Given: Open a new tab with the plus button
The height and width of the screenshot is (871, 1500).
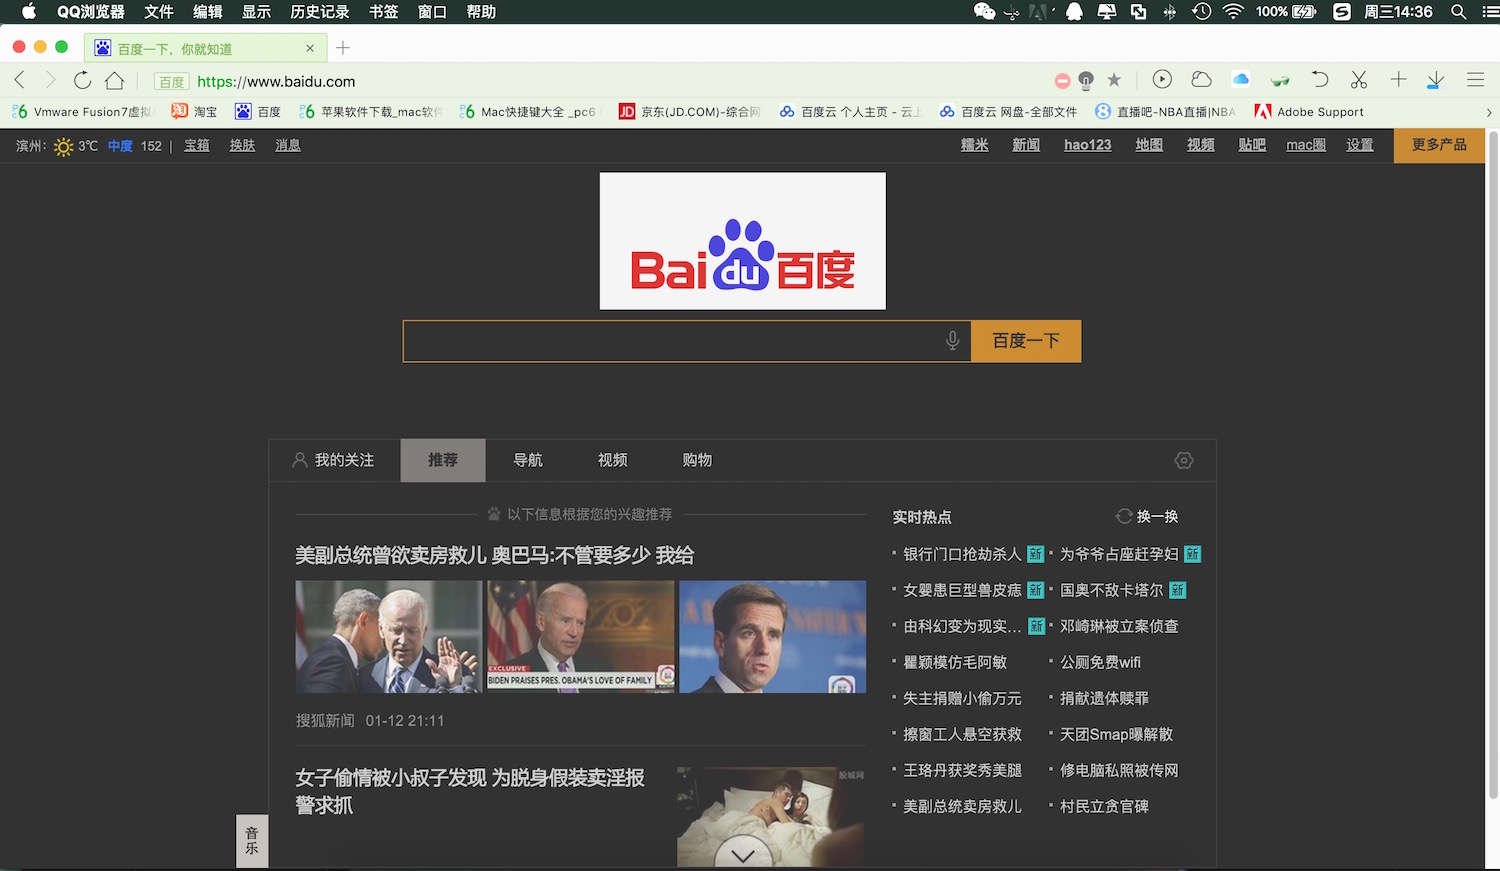Looking at the screenshot, I should pos(343,47).
